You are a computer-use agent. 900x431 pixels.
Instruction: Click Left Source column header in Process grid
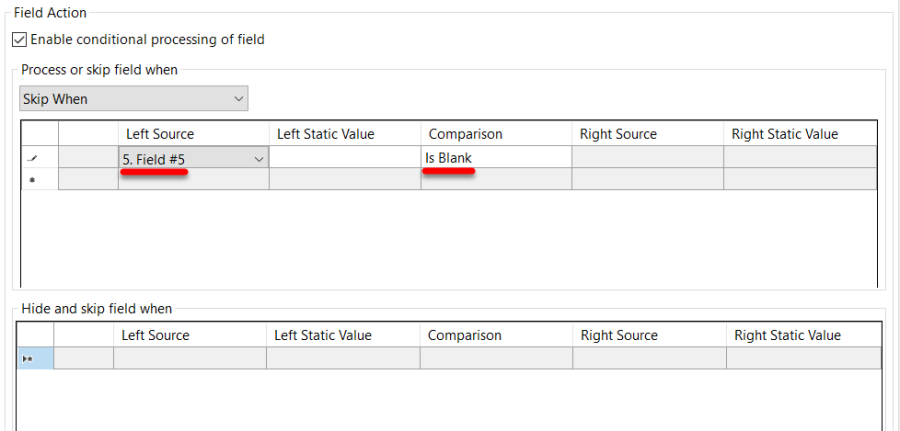[x=160, y=134]
